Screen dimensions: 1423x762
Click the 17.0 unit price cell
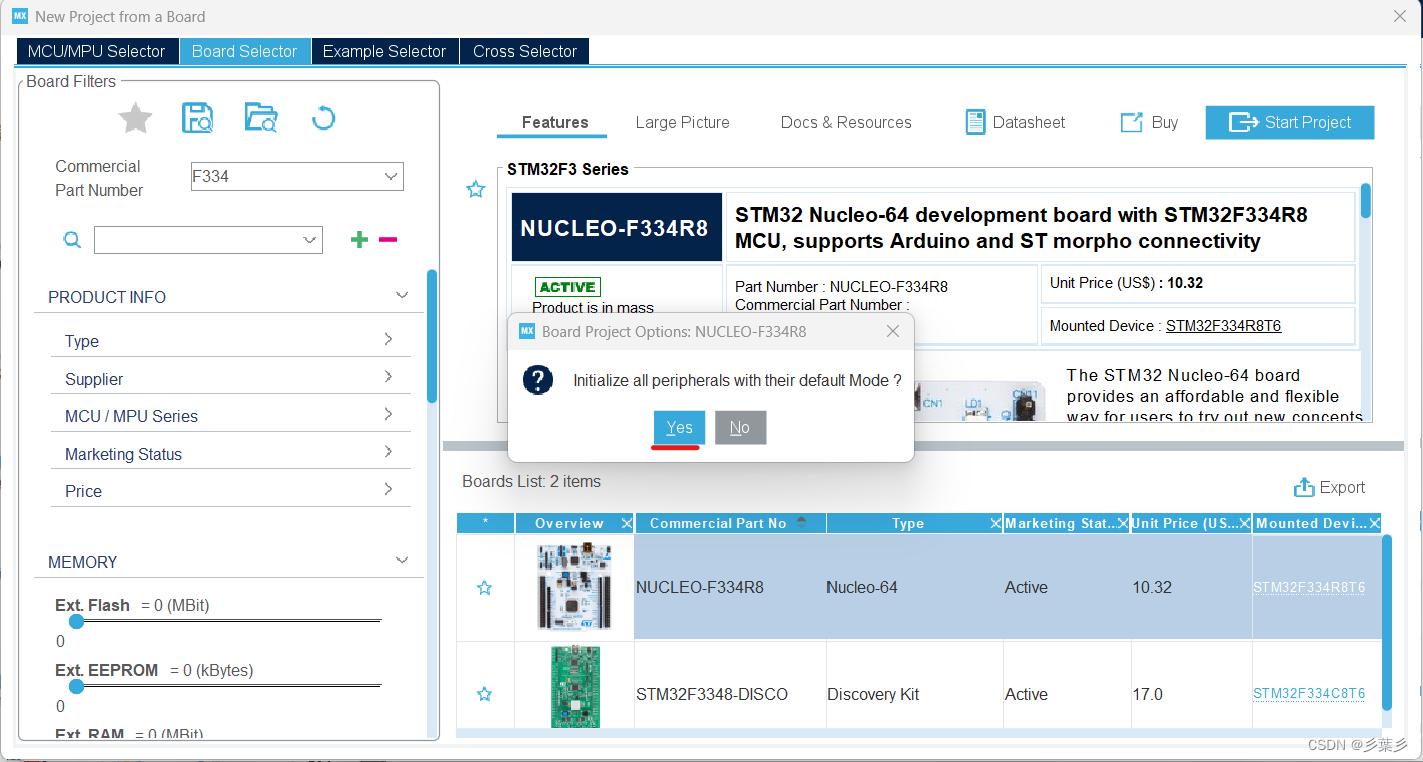1191,694
